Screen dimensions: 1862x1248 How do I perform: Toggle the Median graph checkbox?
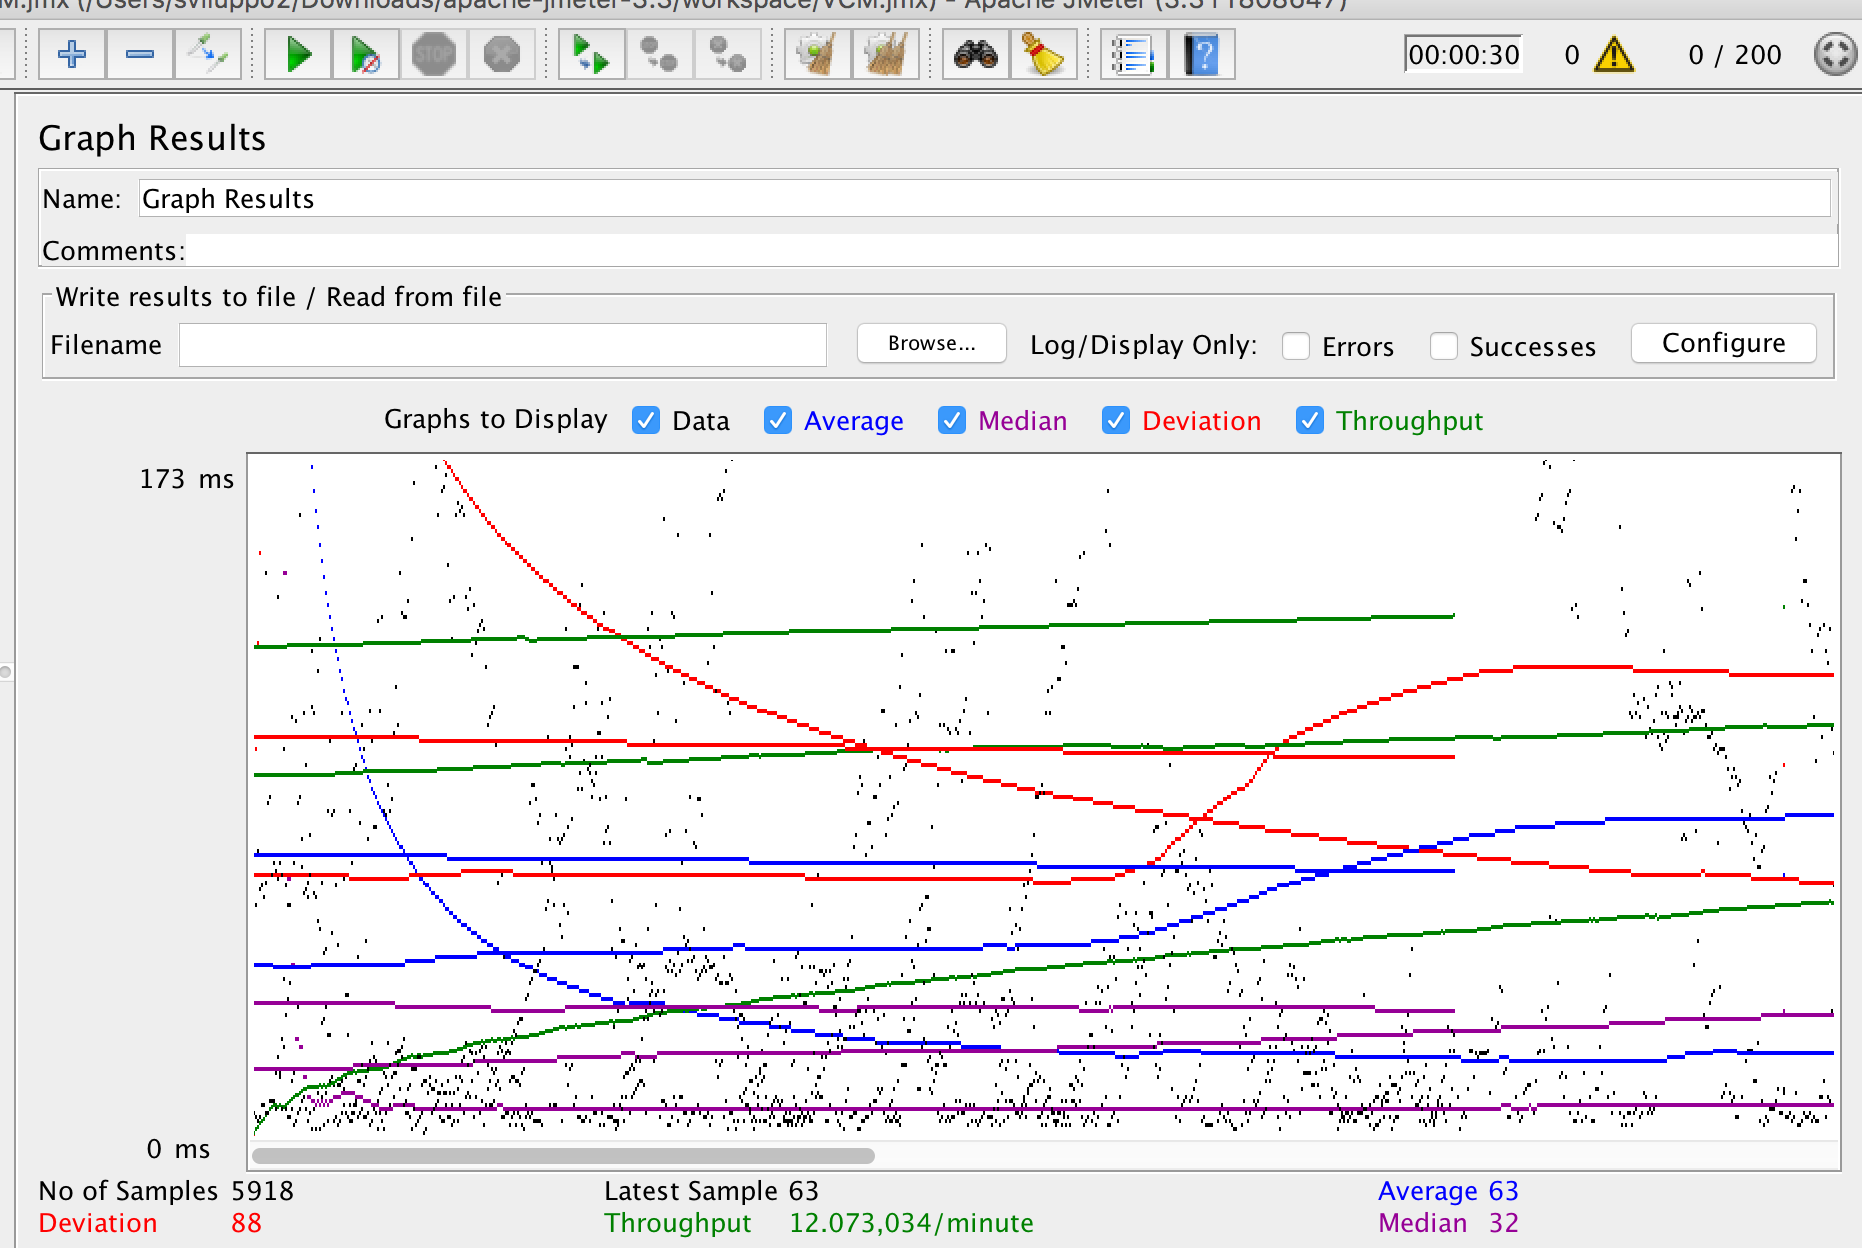click(x=952, y=420)
